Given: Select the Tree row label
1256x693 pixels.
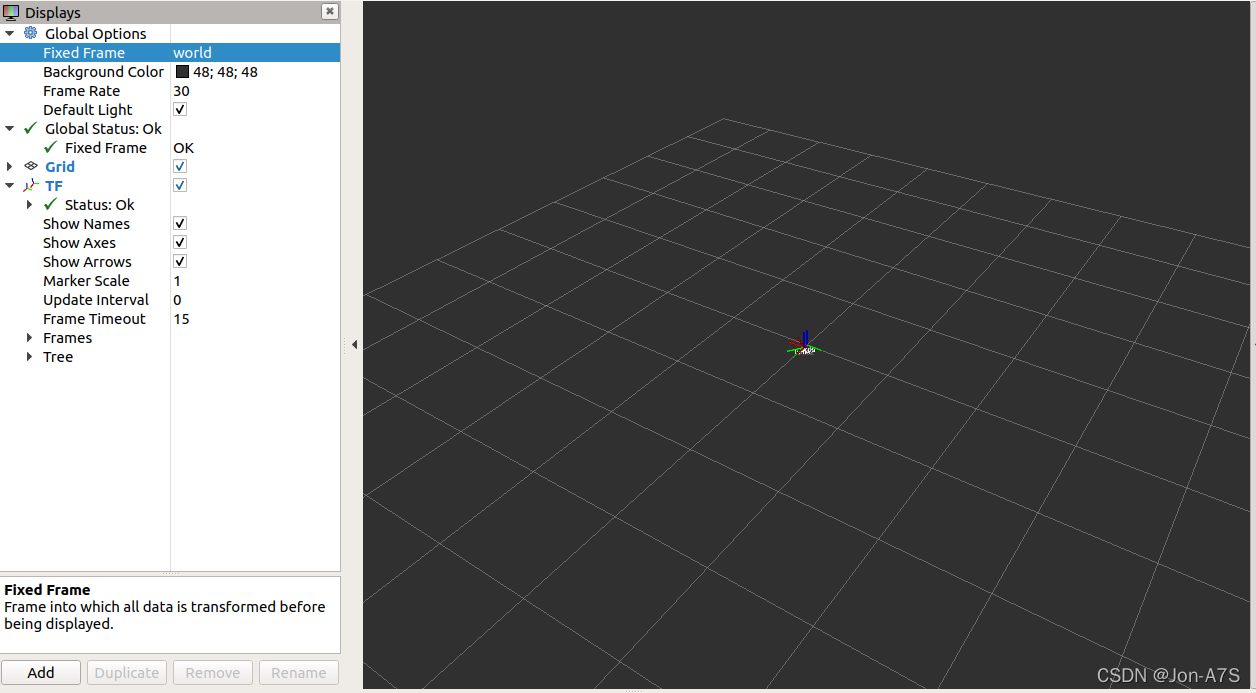Looking at the screenshot, I should [58, 356].
